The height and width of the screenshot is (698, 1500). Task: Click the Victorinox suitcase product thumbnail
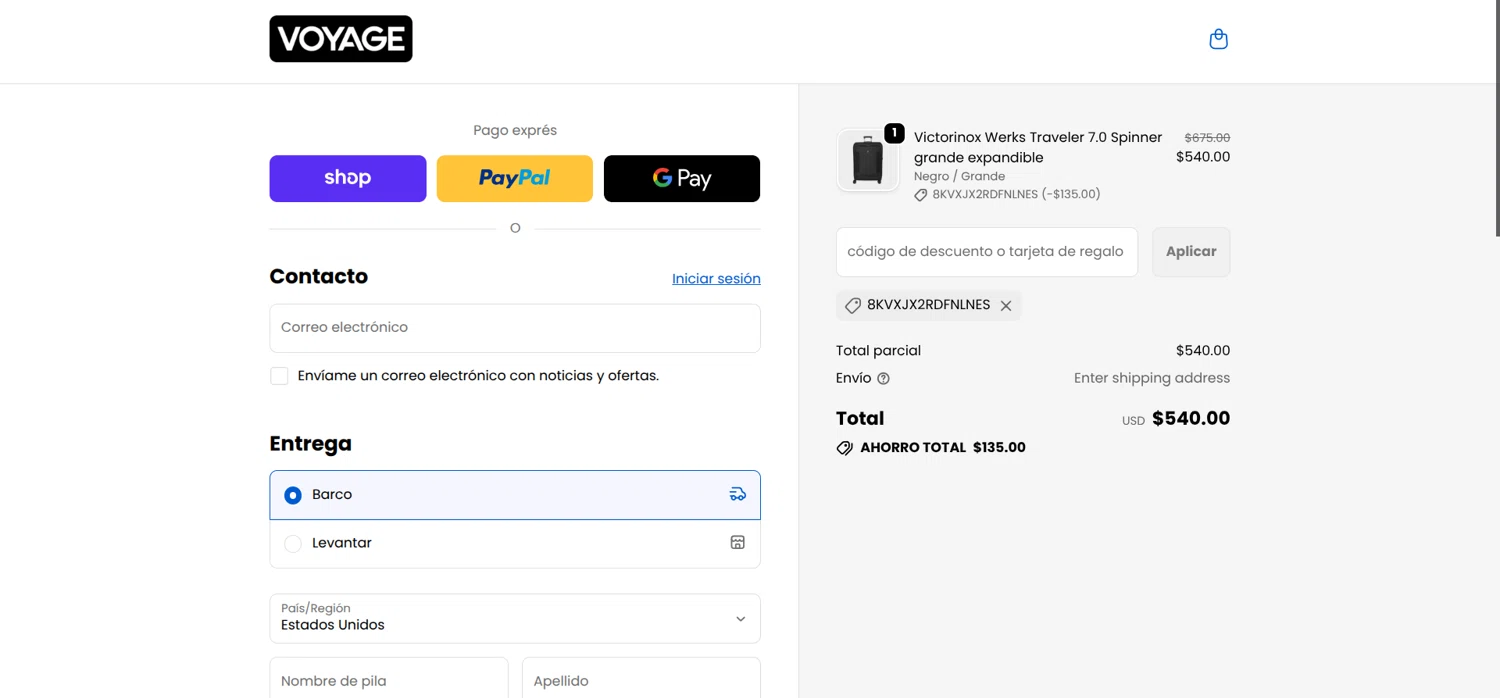pyautogui.click(x=867, y=160)
